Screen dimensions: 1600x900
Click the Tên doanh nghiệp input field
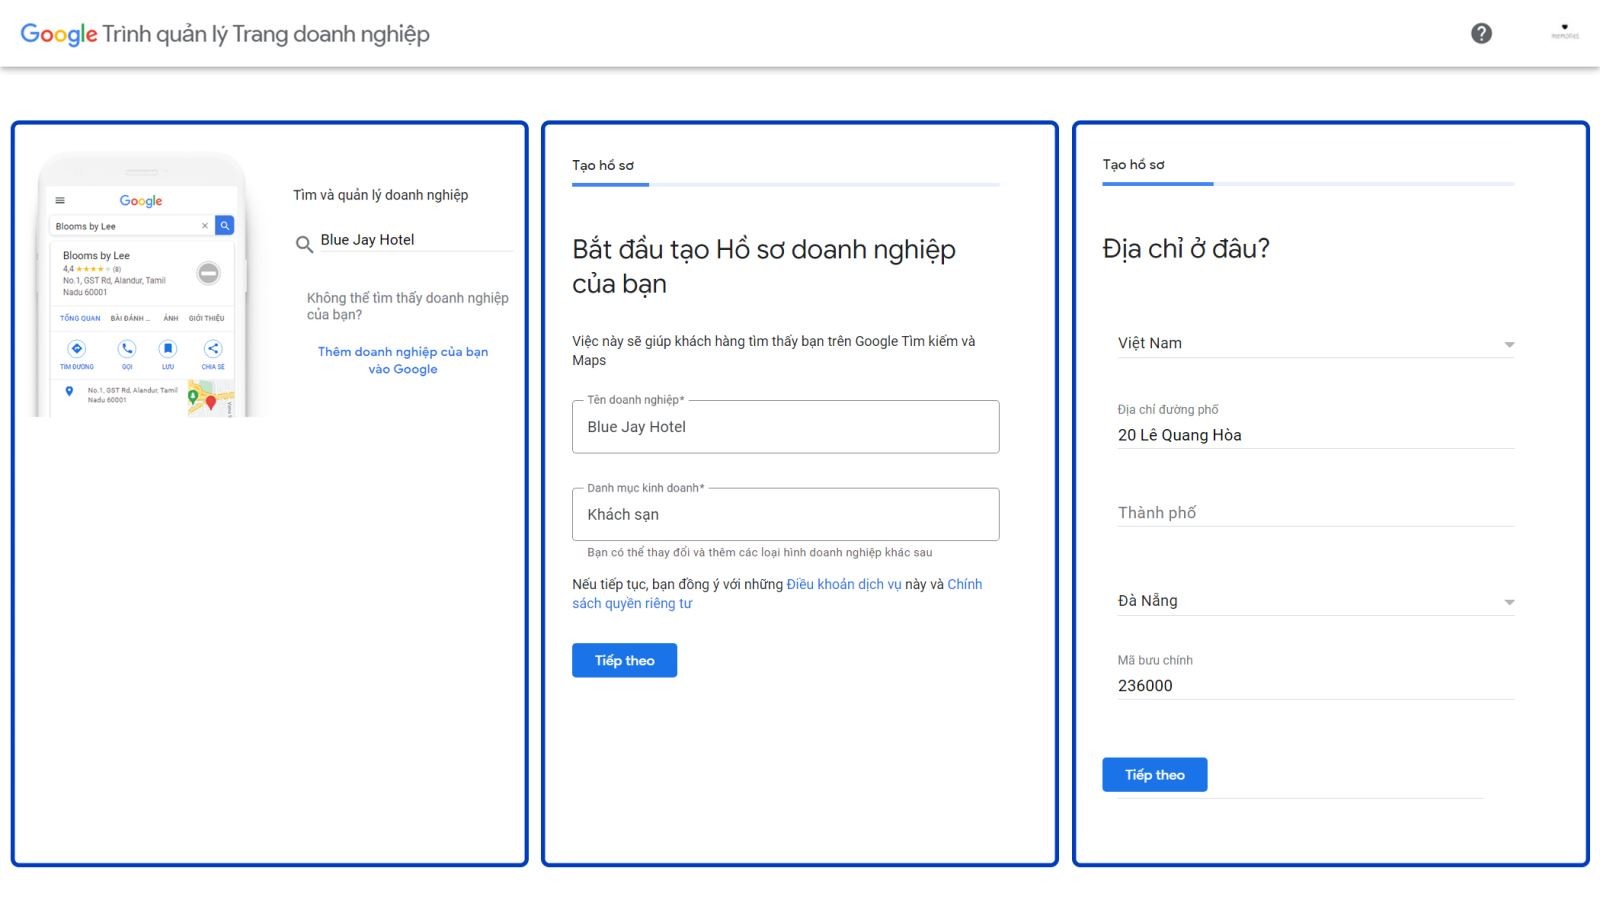click(785, 427)
